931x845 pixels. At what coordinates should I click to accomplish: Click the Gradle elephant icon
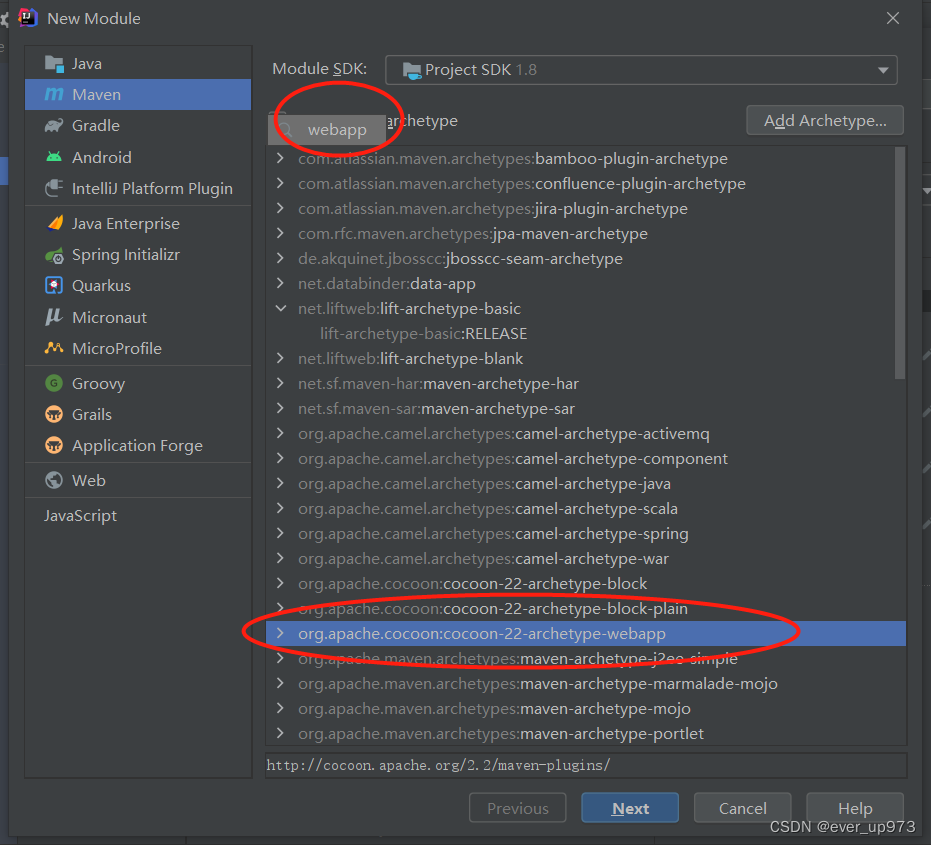click(54, 125)
